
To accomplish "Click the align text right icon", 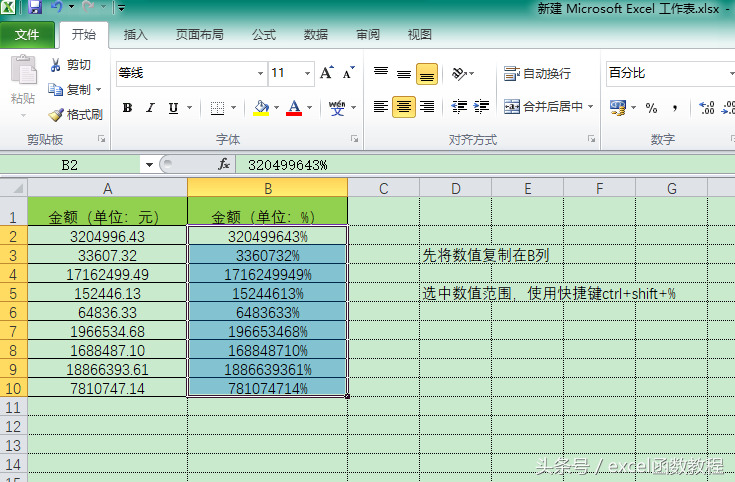I will click(x=427, y=107).
